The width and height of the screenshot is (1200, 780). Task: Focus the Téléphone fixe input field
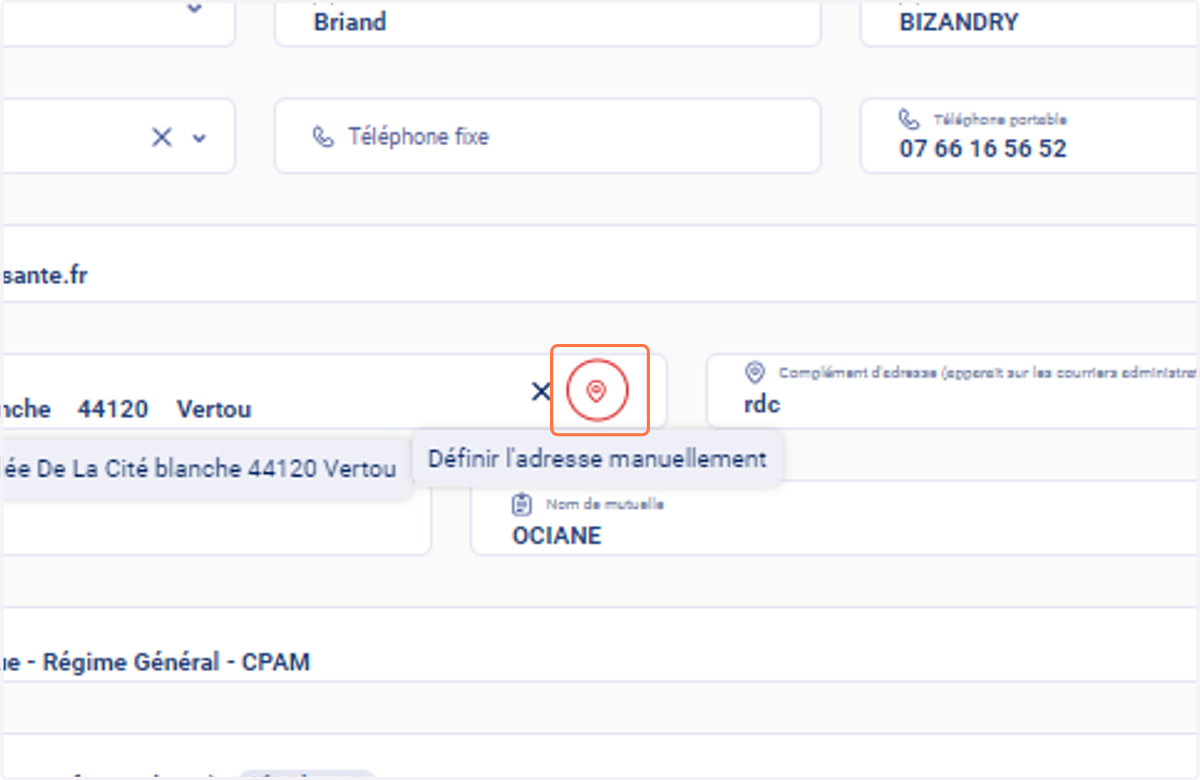548,136
